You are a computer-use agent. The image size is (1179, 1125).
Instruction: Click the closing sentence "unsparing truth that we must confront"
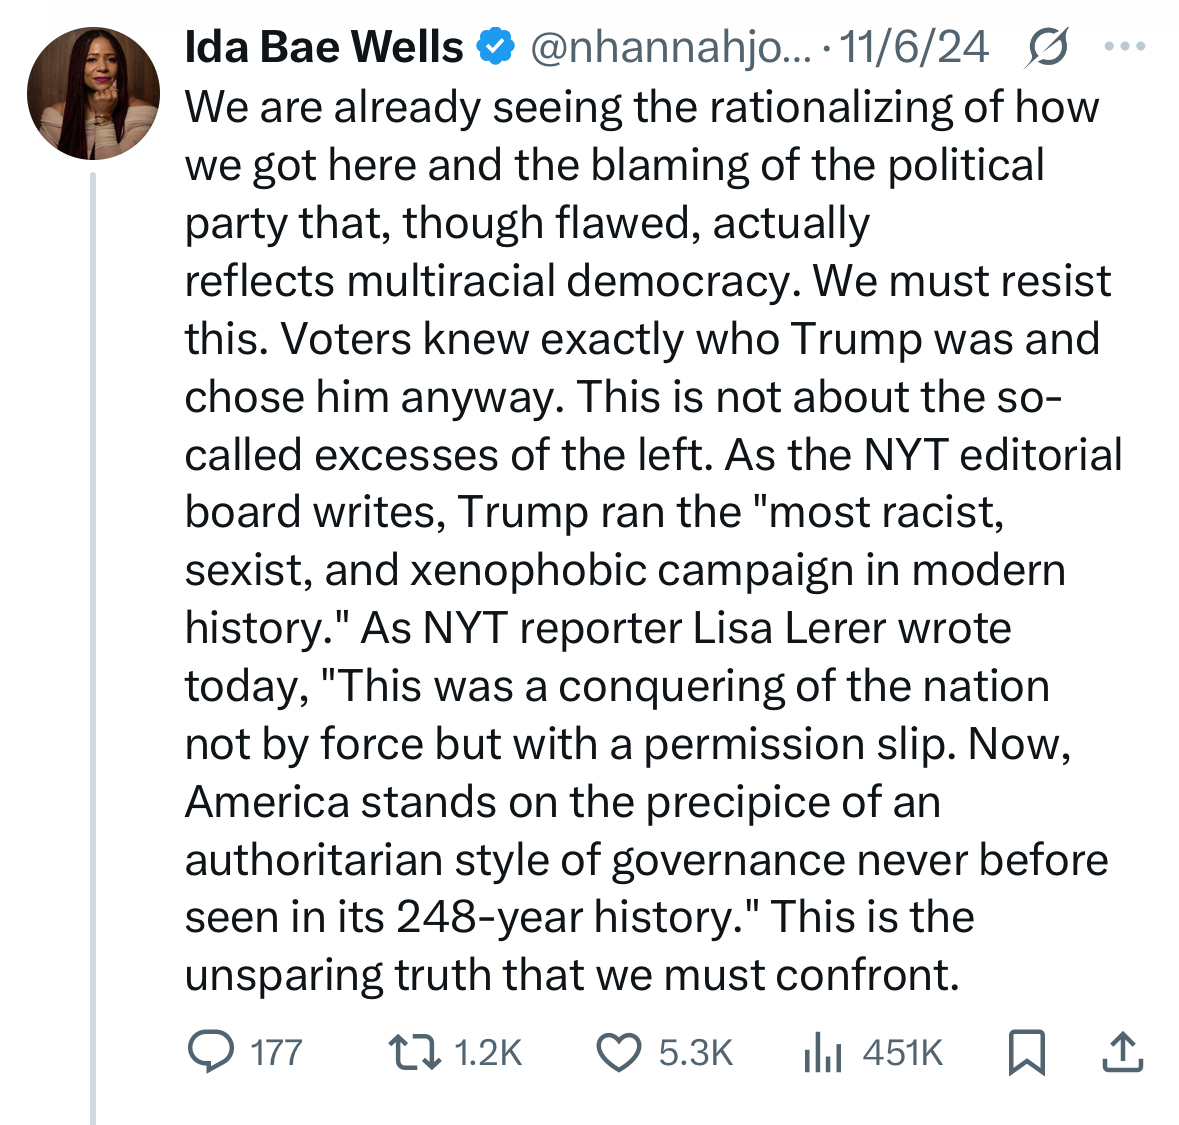click(x=570, y=975)
